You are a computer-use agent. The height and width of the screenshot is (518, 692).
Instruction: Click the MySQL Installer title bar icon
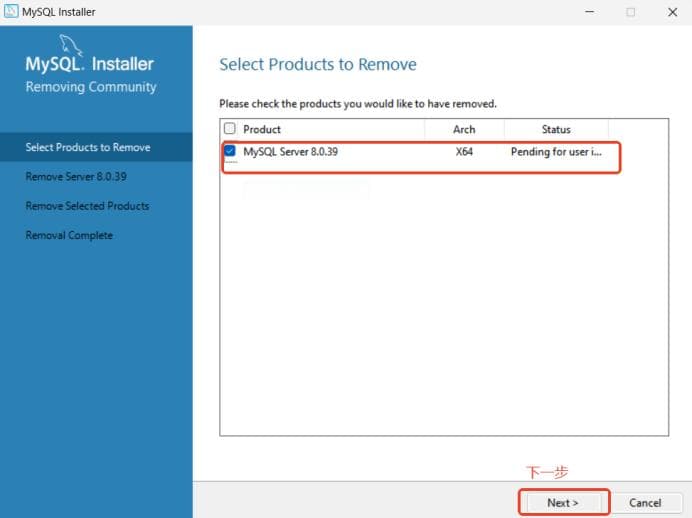pyautogui.click(x=11, y=11)
